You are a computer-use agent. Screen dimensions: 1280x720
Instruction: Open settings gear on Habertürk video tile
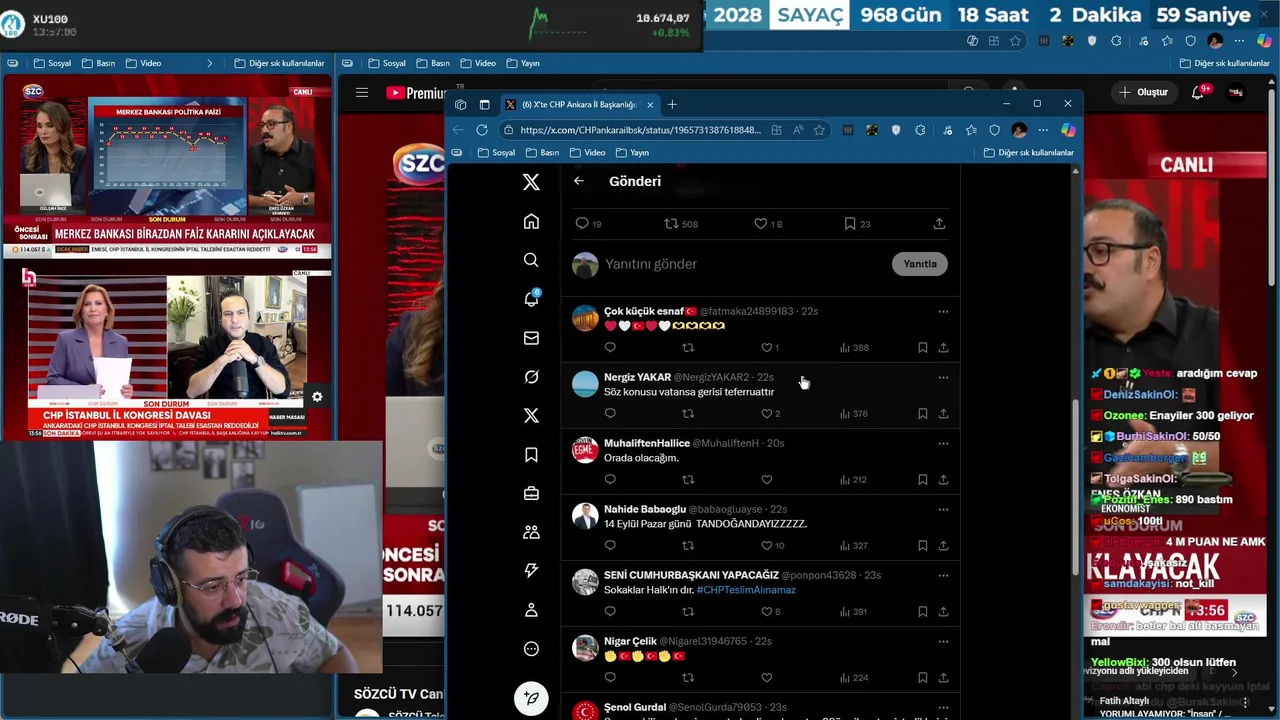click(x=317, y=397)
